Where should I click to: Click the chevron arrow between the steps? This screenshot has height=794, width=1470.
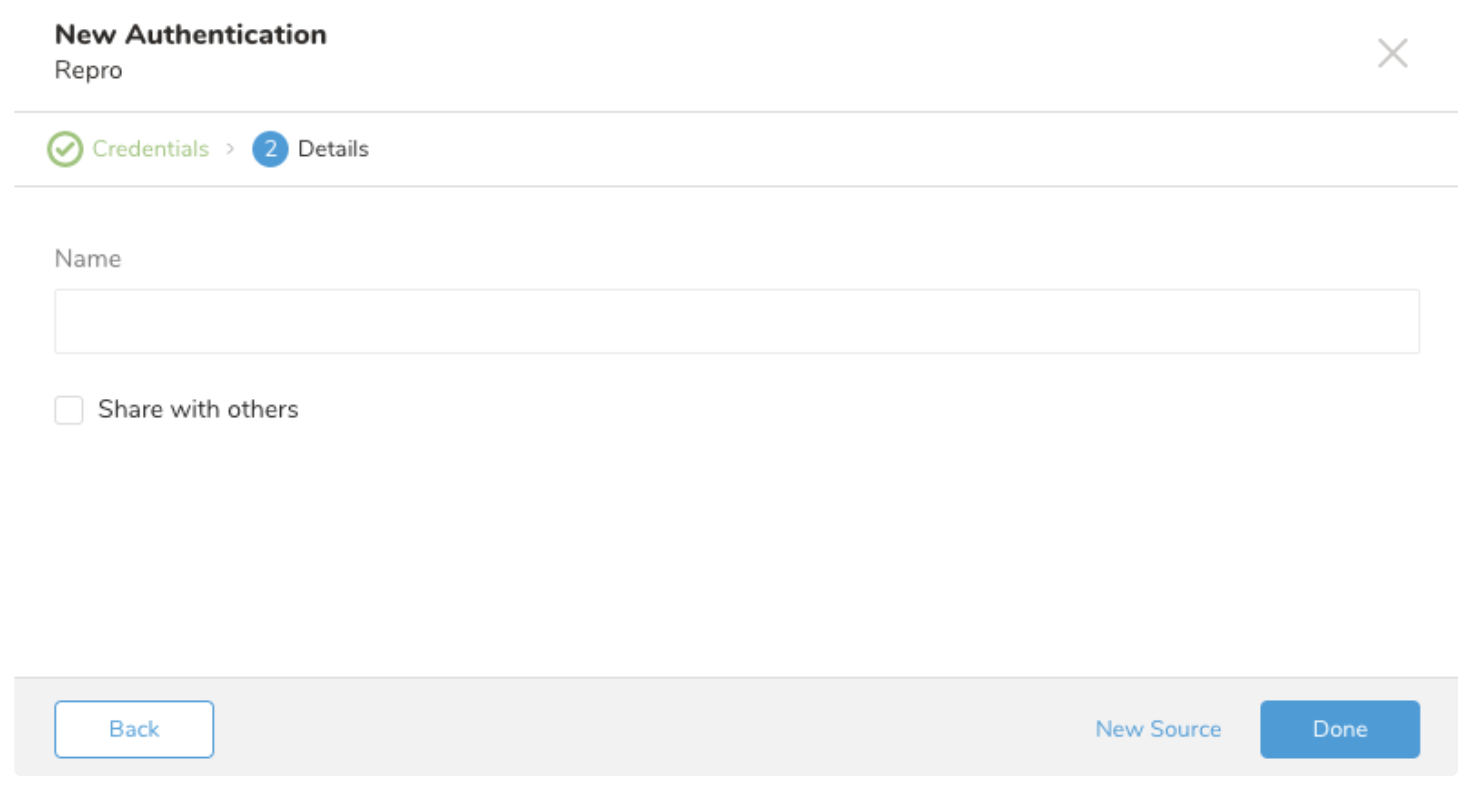[231, 149]
